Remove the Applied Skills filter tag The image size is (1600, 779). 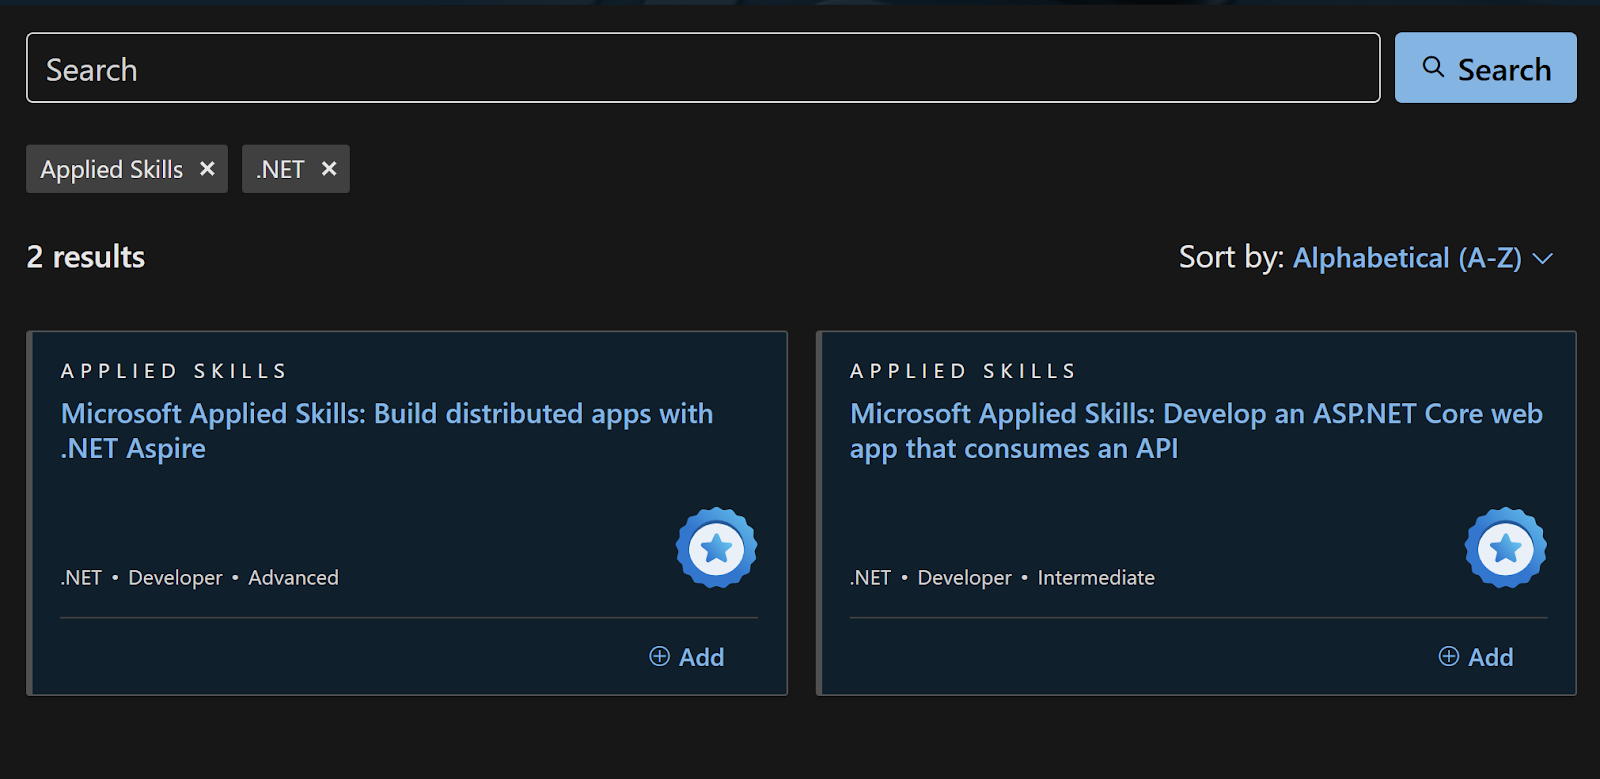[207, 169]
